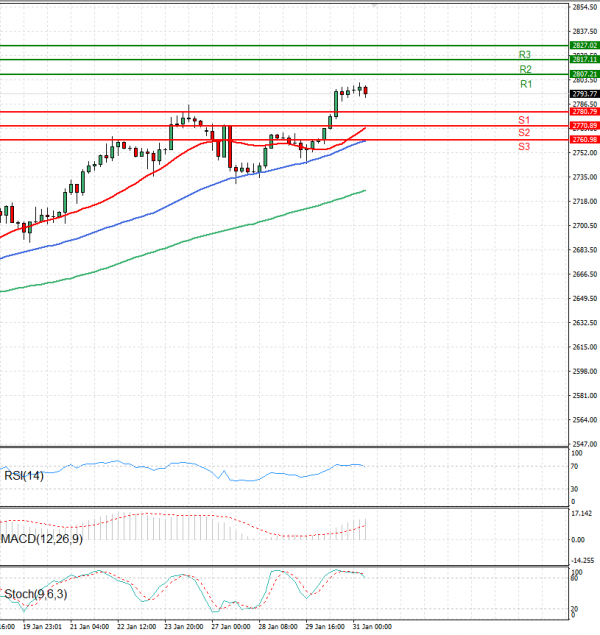Select the 2827.02 green price tag
Screen dimensions: 600x635
pos(584,45)
